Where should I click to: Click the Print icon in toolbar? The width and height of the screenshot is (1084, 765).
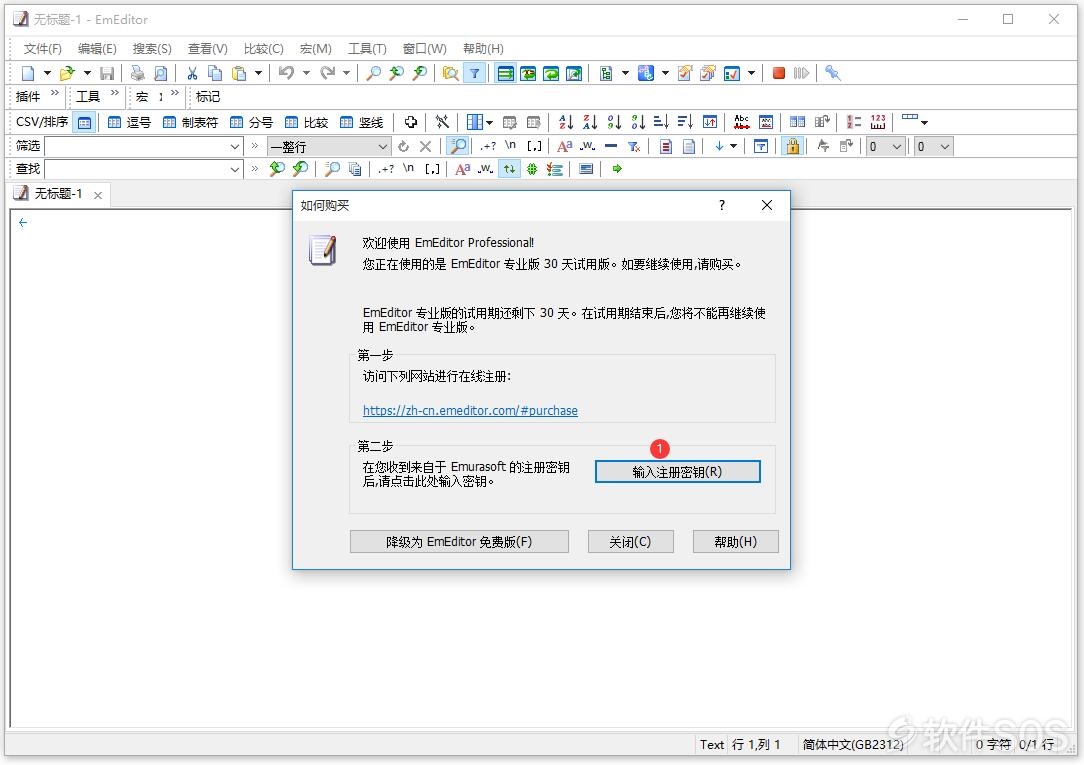click(x=138, y=73)
